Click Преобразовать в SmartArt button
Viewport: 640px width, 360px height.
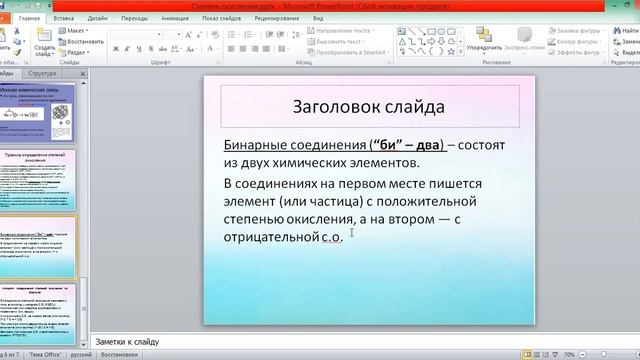coord(348,52)
